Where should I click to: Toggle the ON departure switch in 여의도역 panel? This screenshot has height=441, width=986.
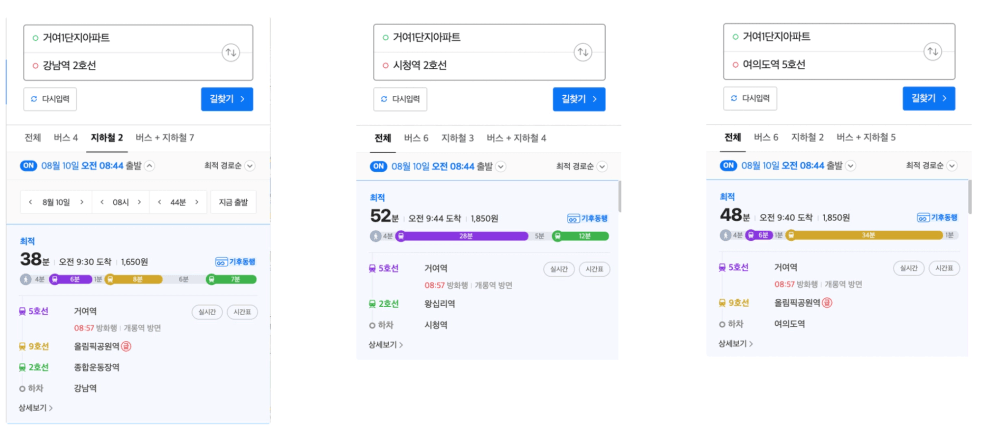pyautogui.click(x=728, y=165)
